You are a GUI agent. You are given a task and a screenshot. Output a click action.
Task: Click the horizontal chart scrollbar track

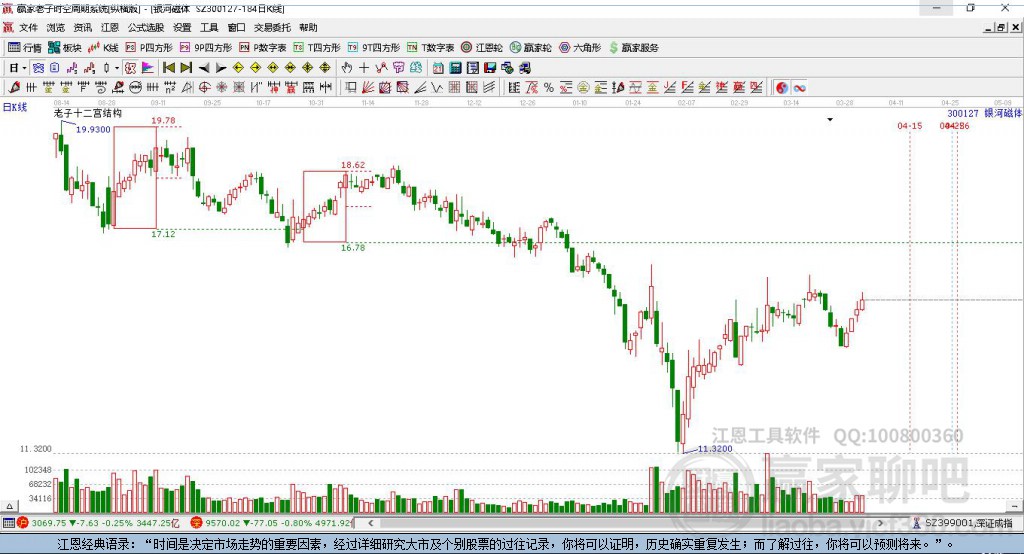(625, 523)
